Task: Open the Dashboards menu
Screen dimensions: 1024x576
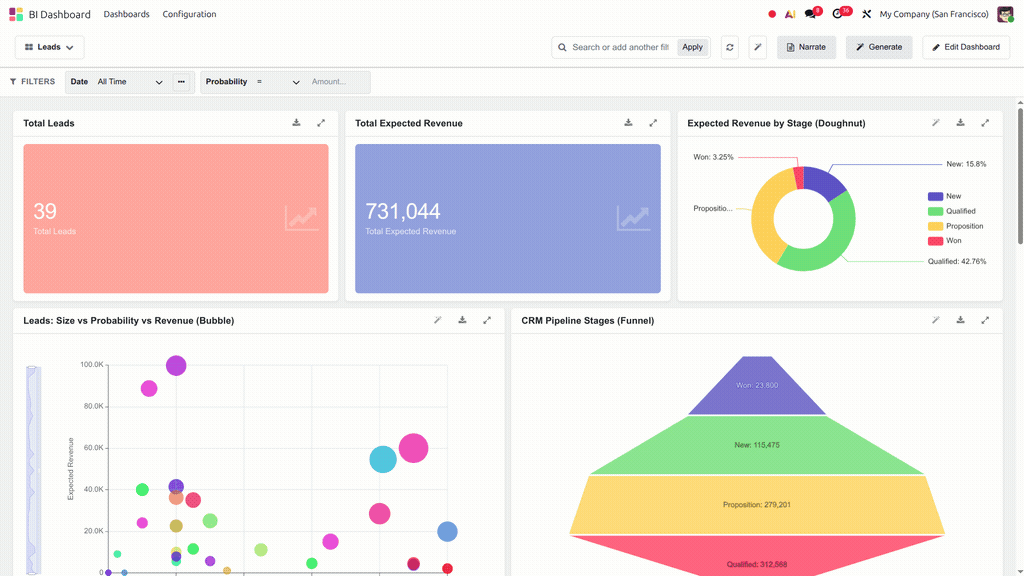Action: tap(126, 14)
